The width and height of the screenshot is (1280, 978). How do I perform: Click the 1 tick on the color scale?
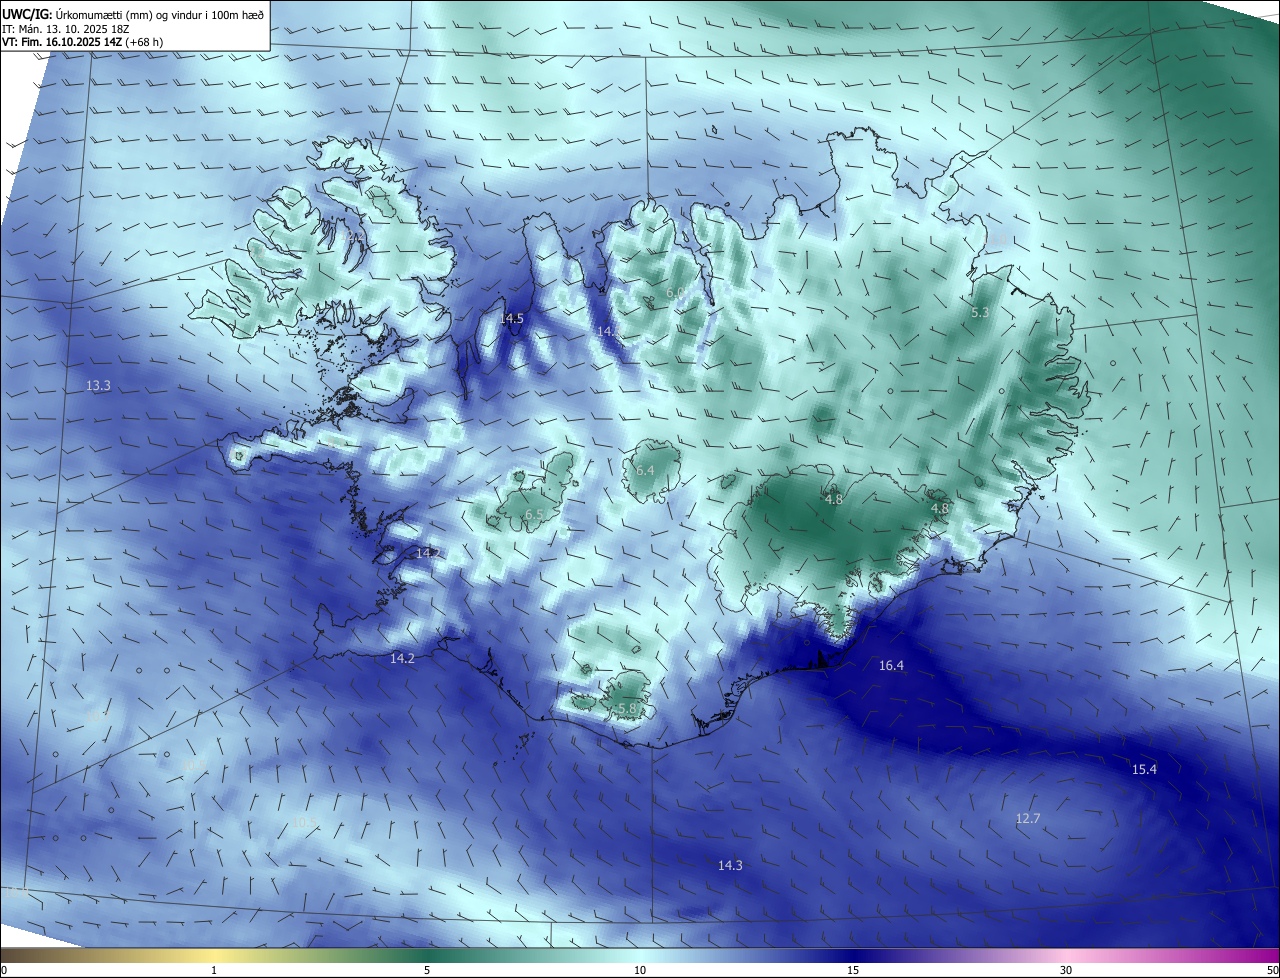(x=215, y=970)
